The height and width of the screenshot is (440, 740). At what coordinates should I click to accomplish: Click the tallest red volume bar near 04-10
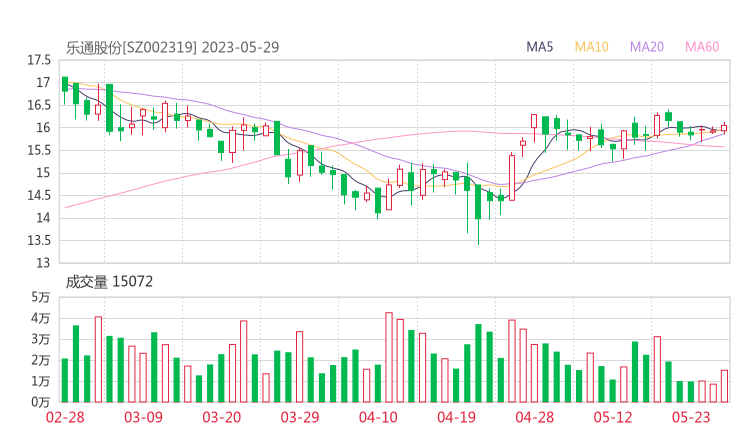389,357
